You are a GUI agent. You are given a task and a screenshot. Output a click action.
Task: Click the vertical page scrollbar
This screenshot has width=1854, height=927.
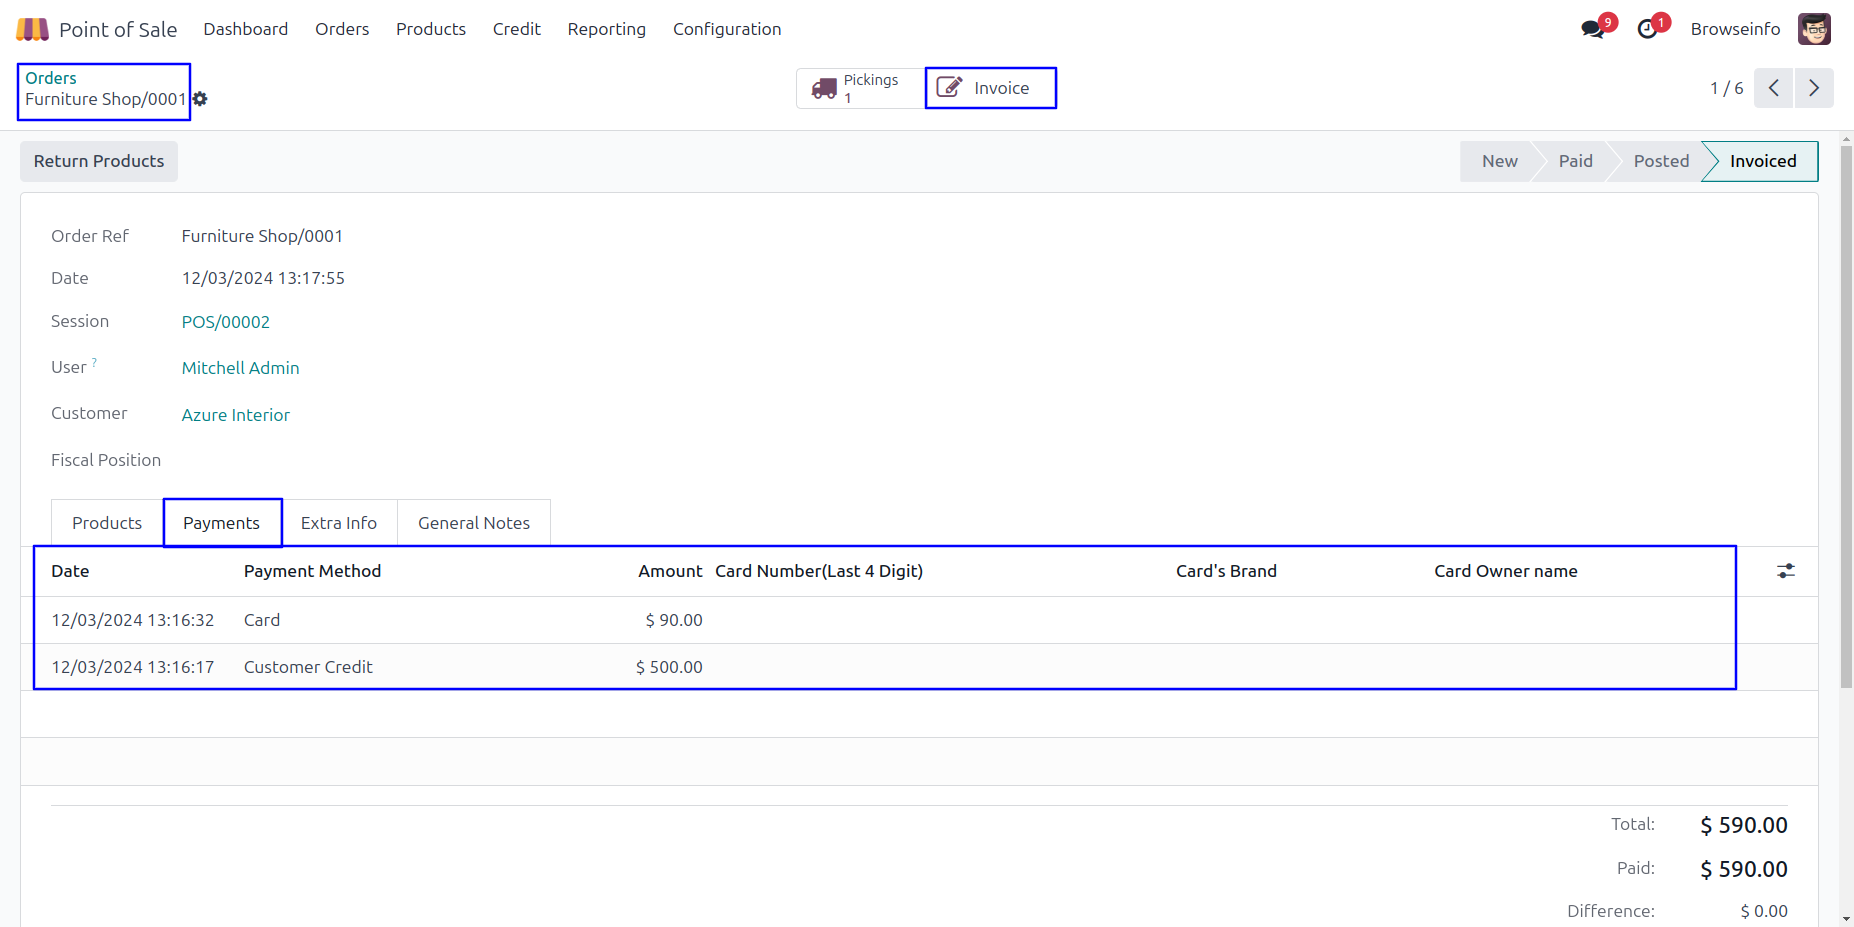tap(1846, 420)
